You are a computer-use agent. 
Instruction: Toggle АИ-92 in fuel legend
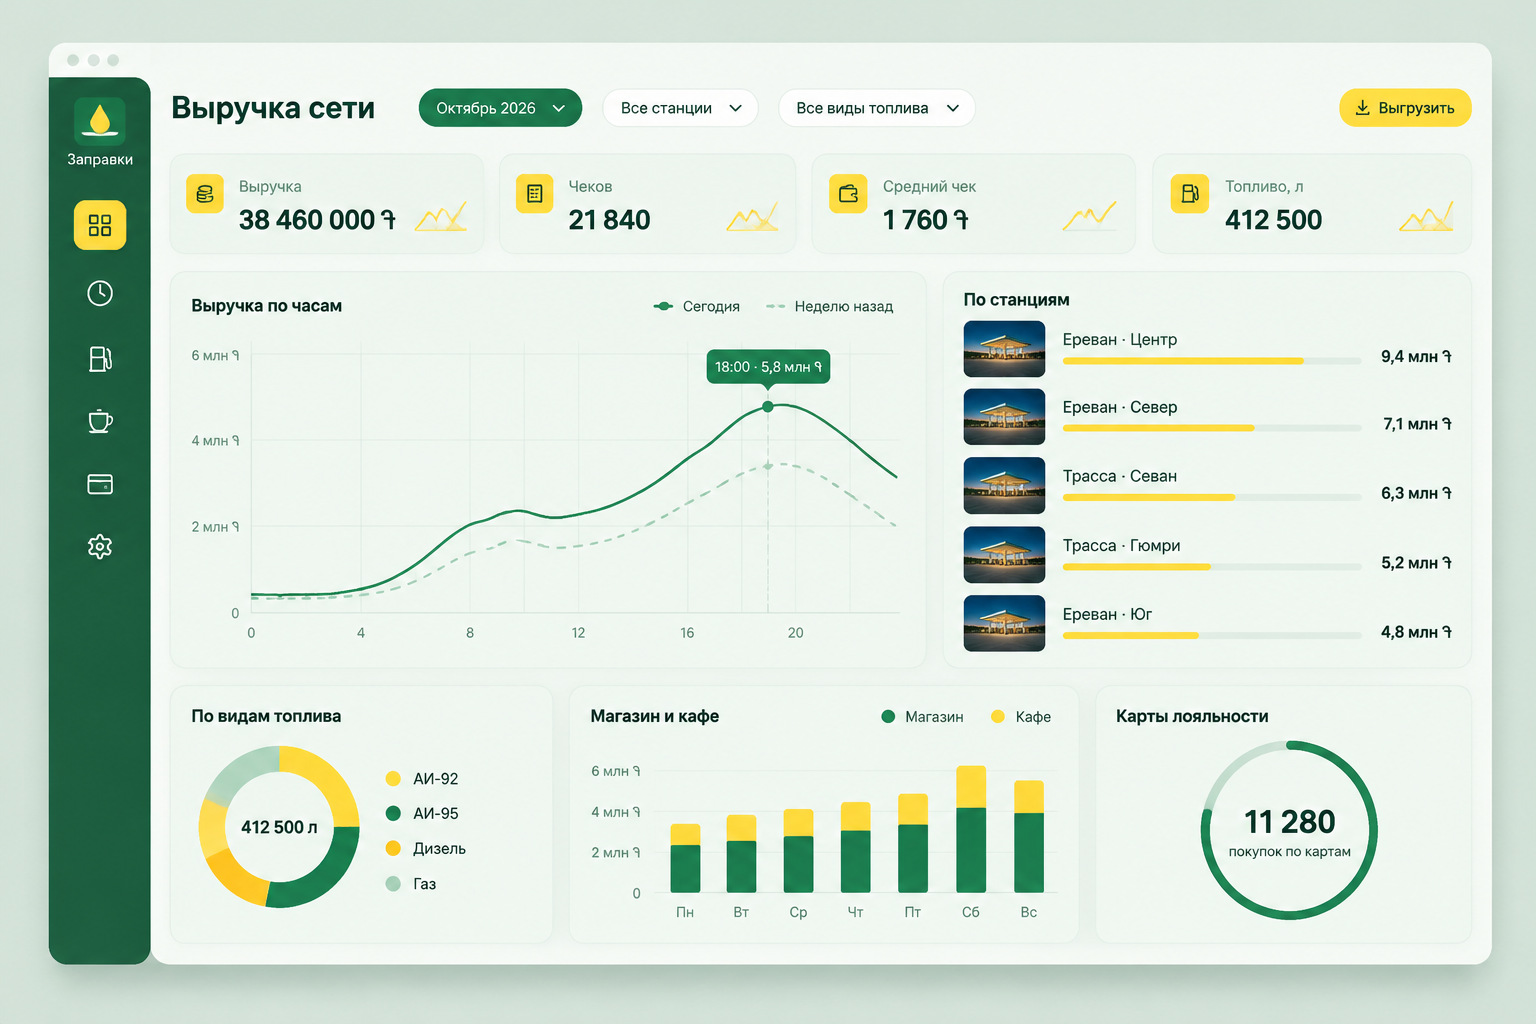(x=421, y=779)
